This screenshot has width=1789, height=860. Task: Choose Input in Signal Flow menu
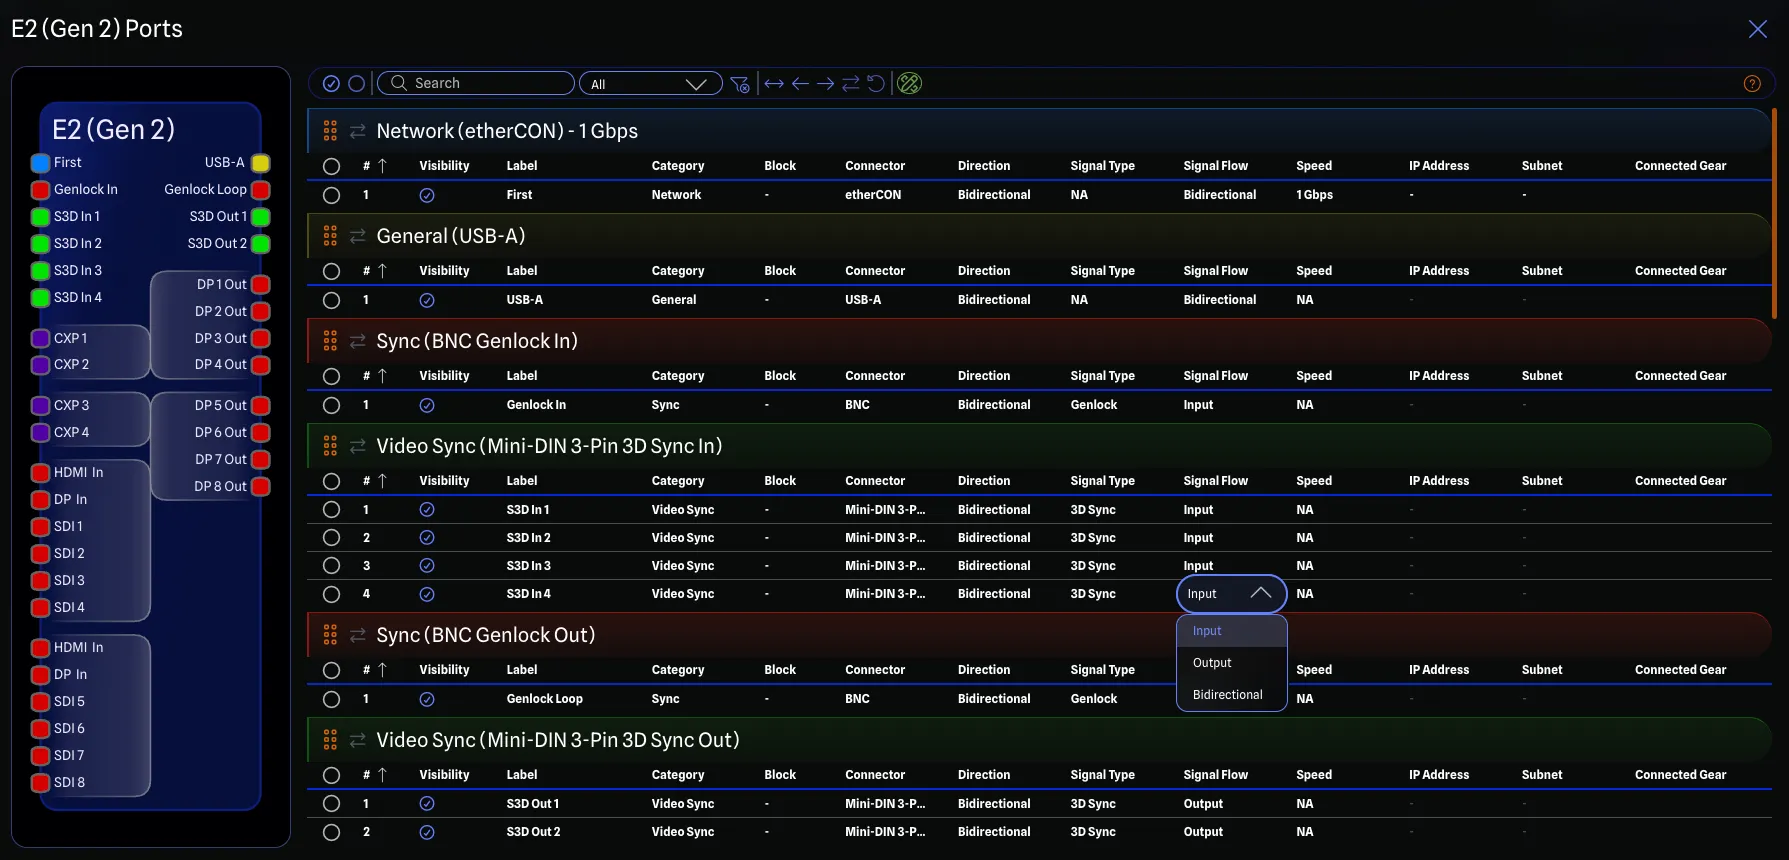pos(1231,631)
